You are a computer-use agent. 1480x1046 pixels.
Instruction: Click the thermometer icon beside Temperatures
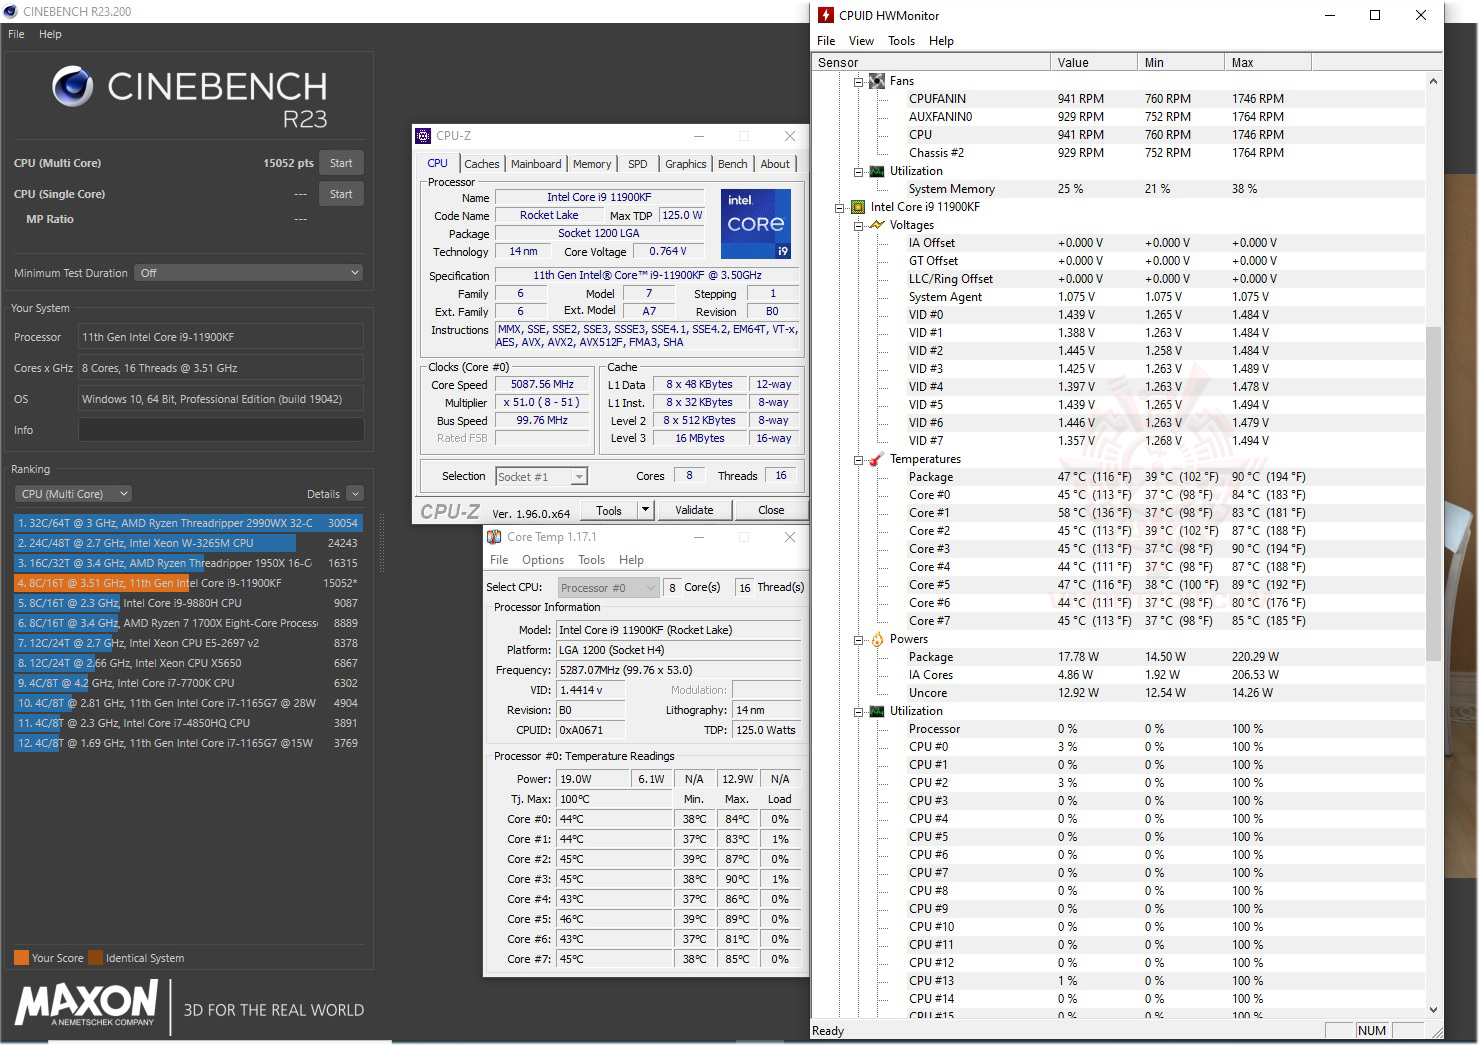[877, 459]
